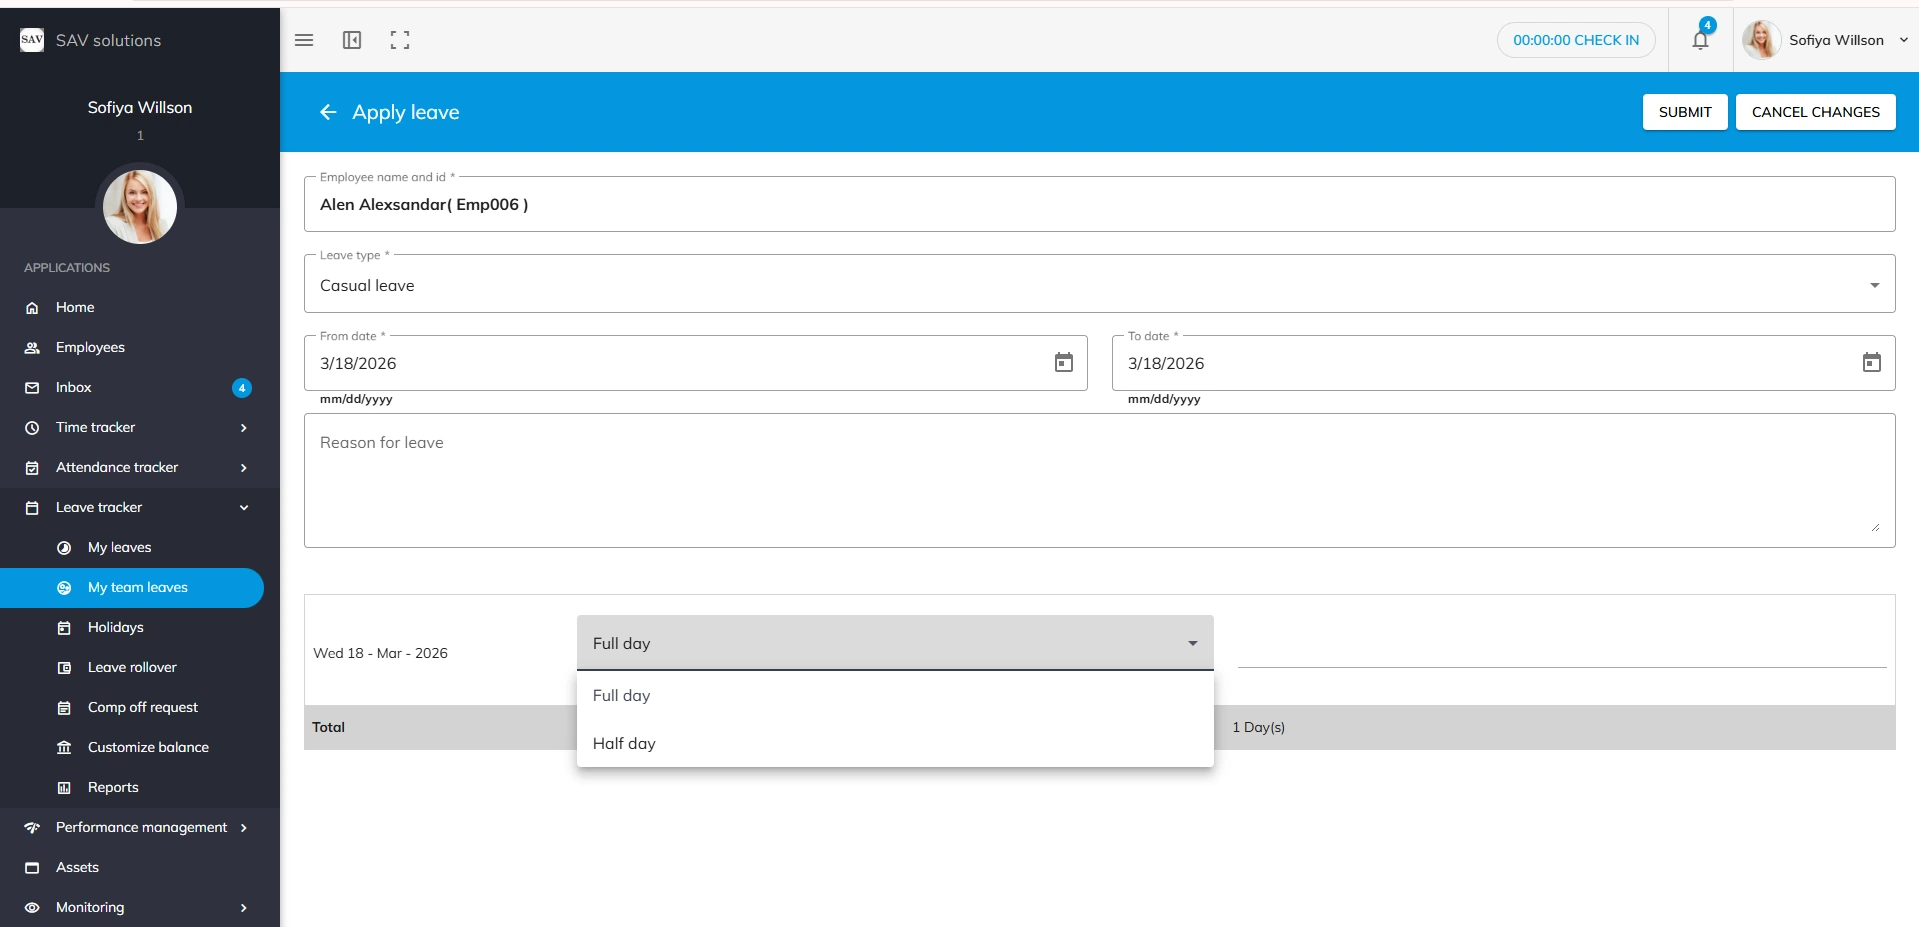Open Sofiya Willson user account menu

1826,40
